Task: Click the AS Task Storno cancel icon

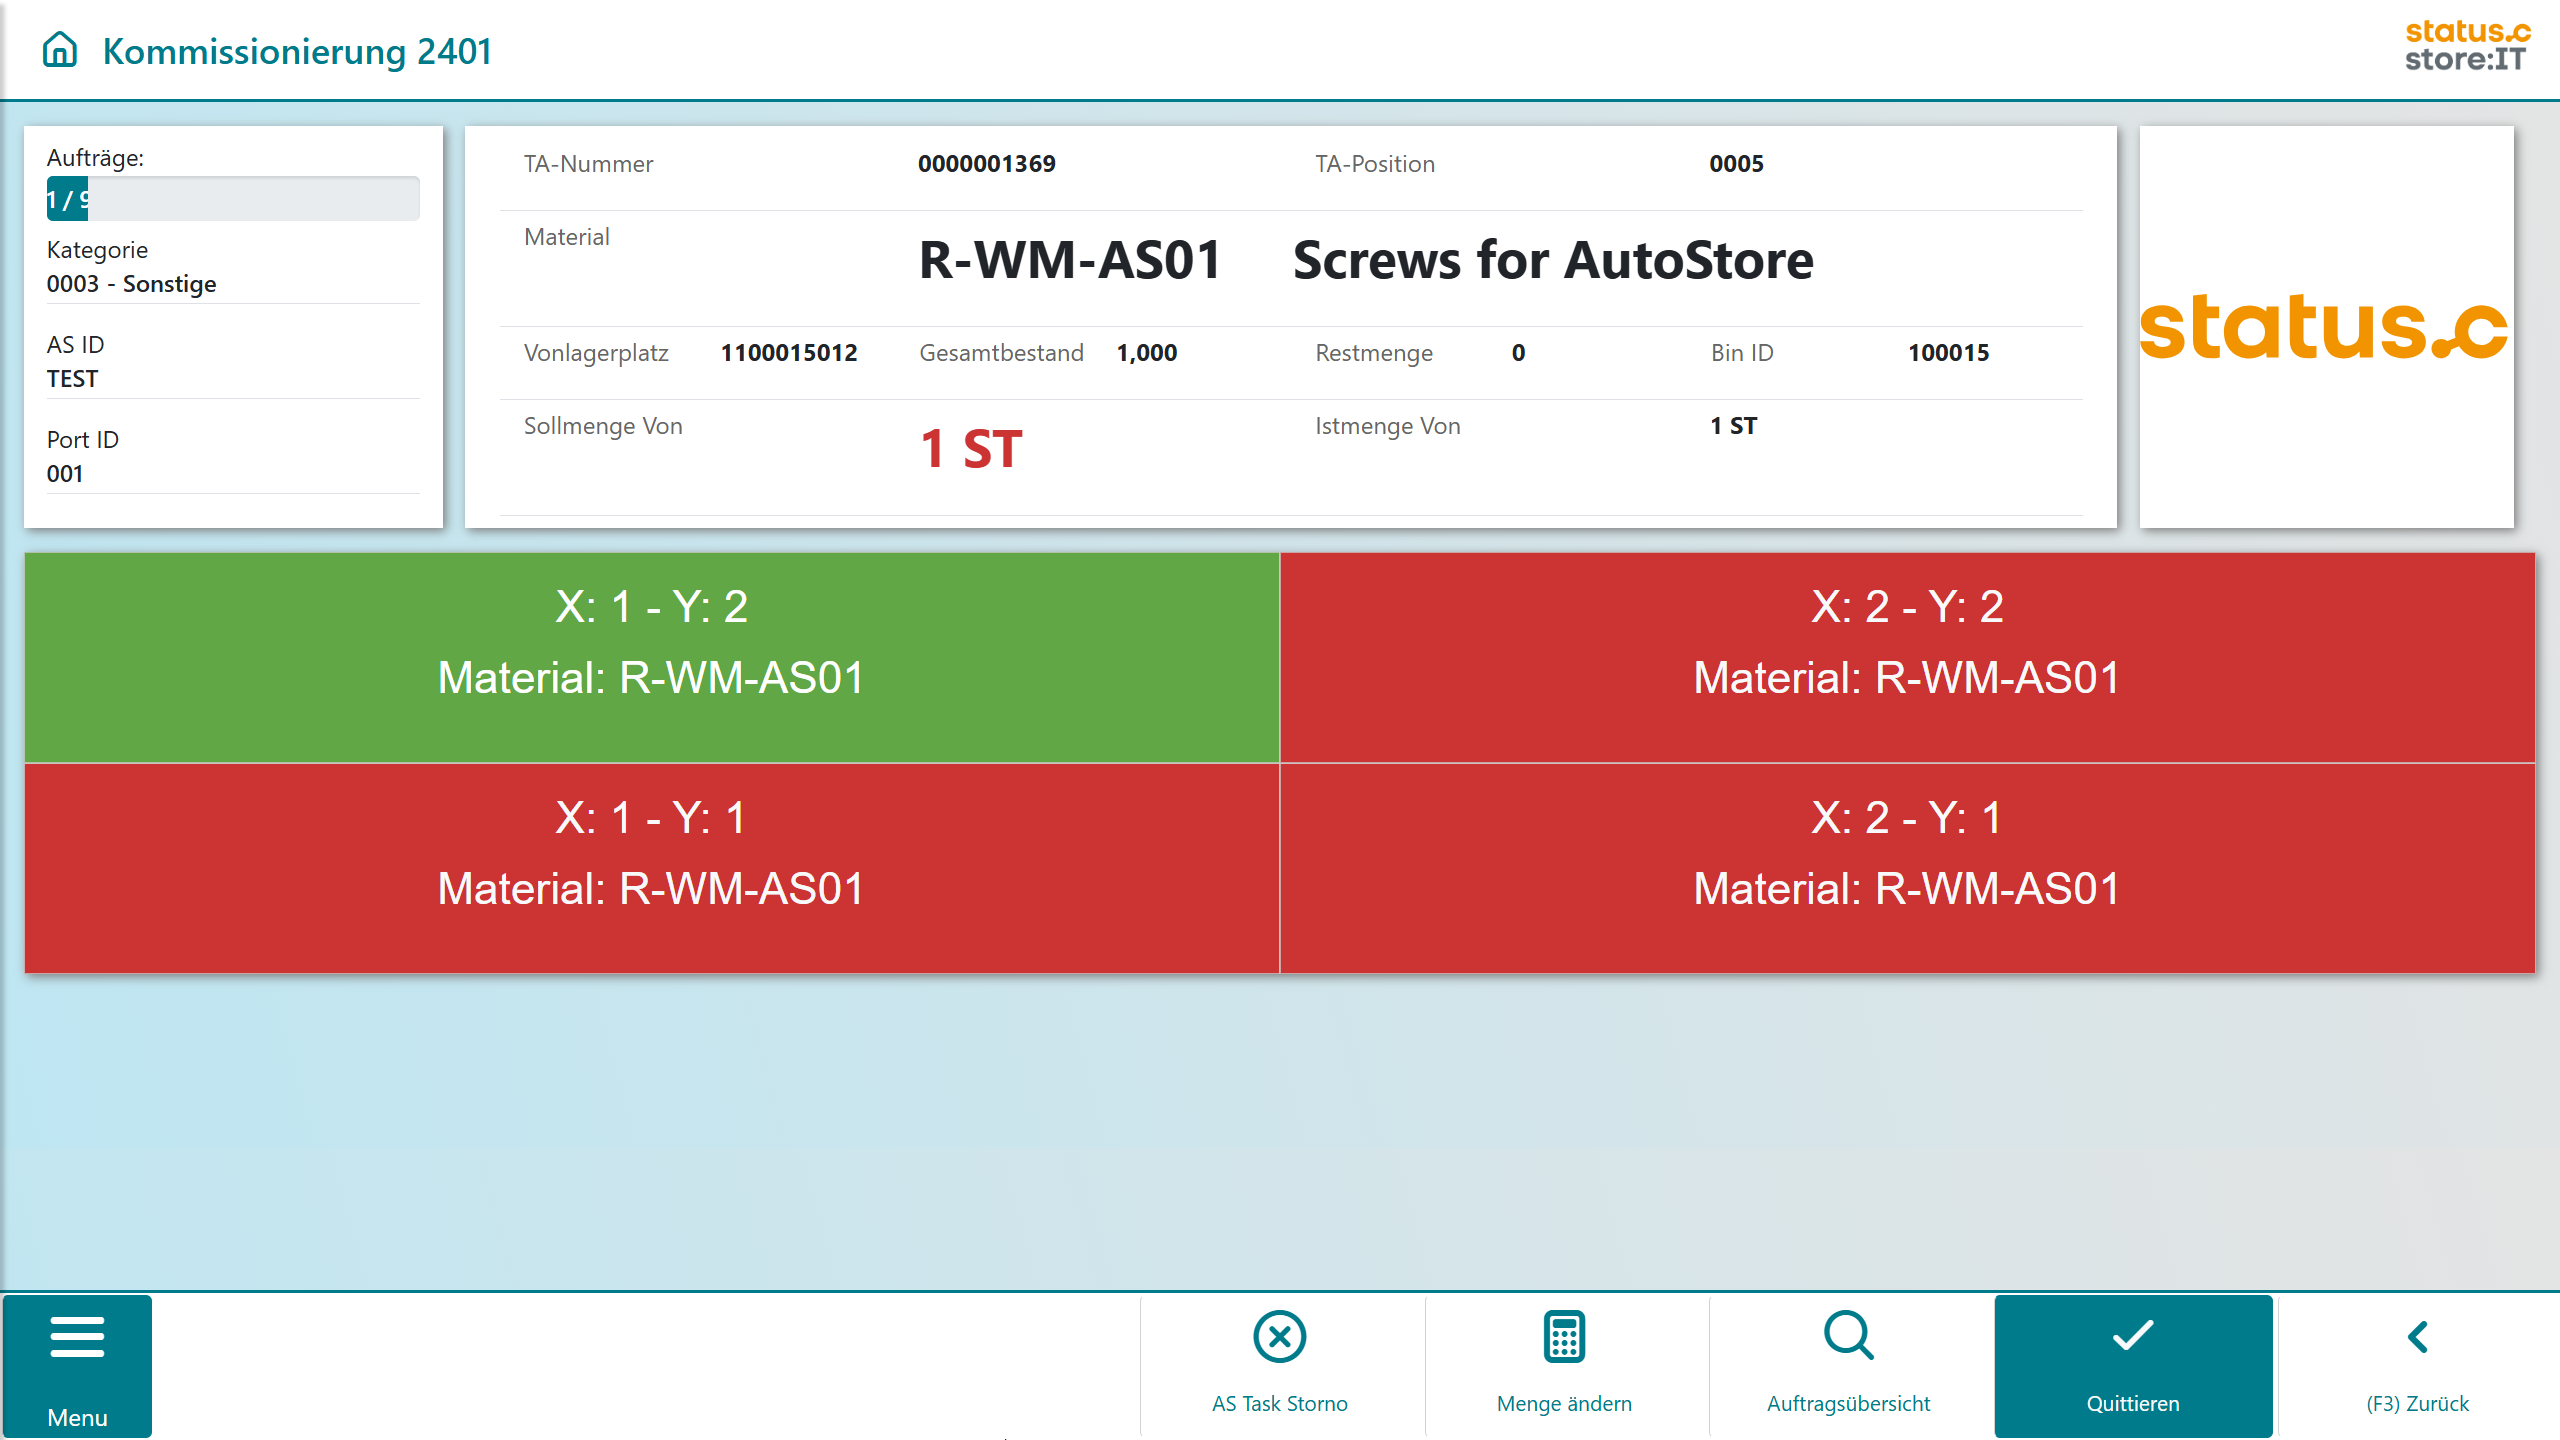Action: [1279, 1337]
